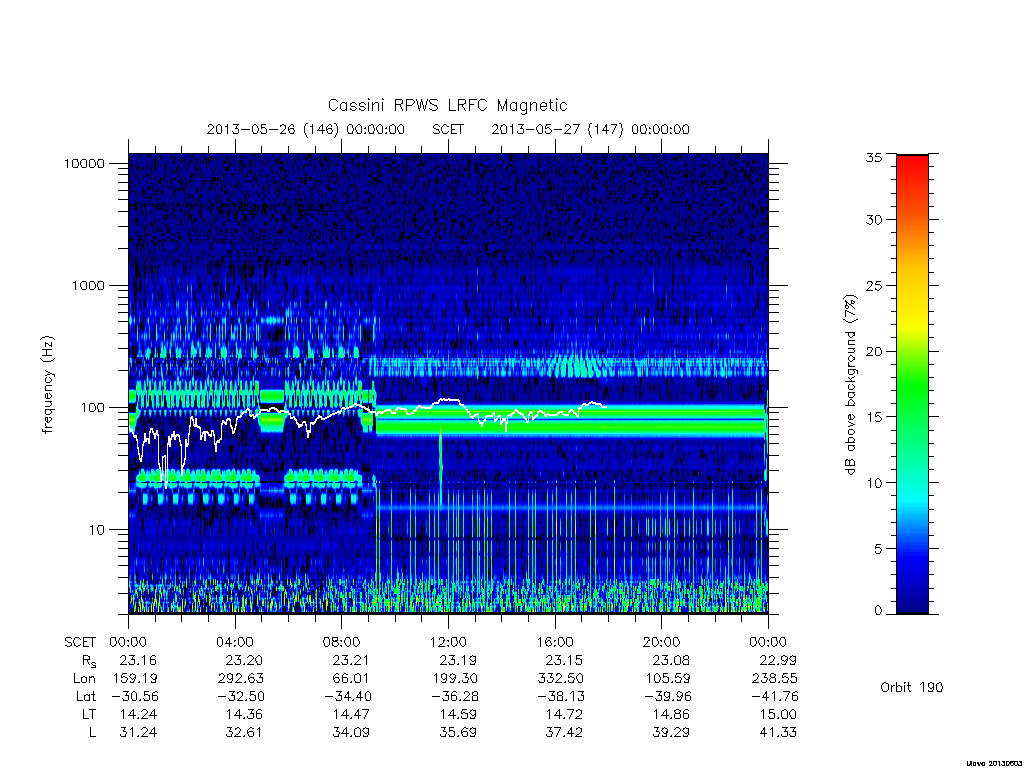The image size is (1024, 768).
Task: Click the Lat value -30.56
Action: tap(133, 697)
